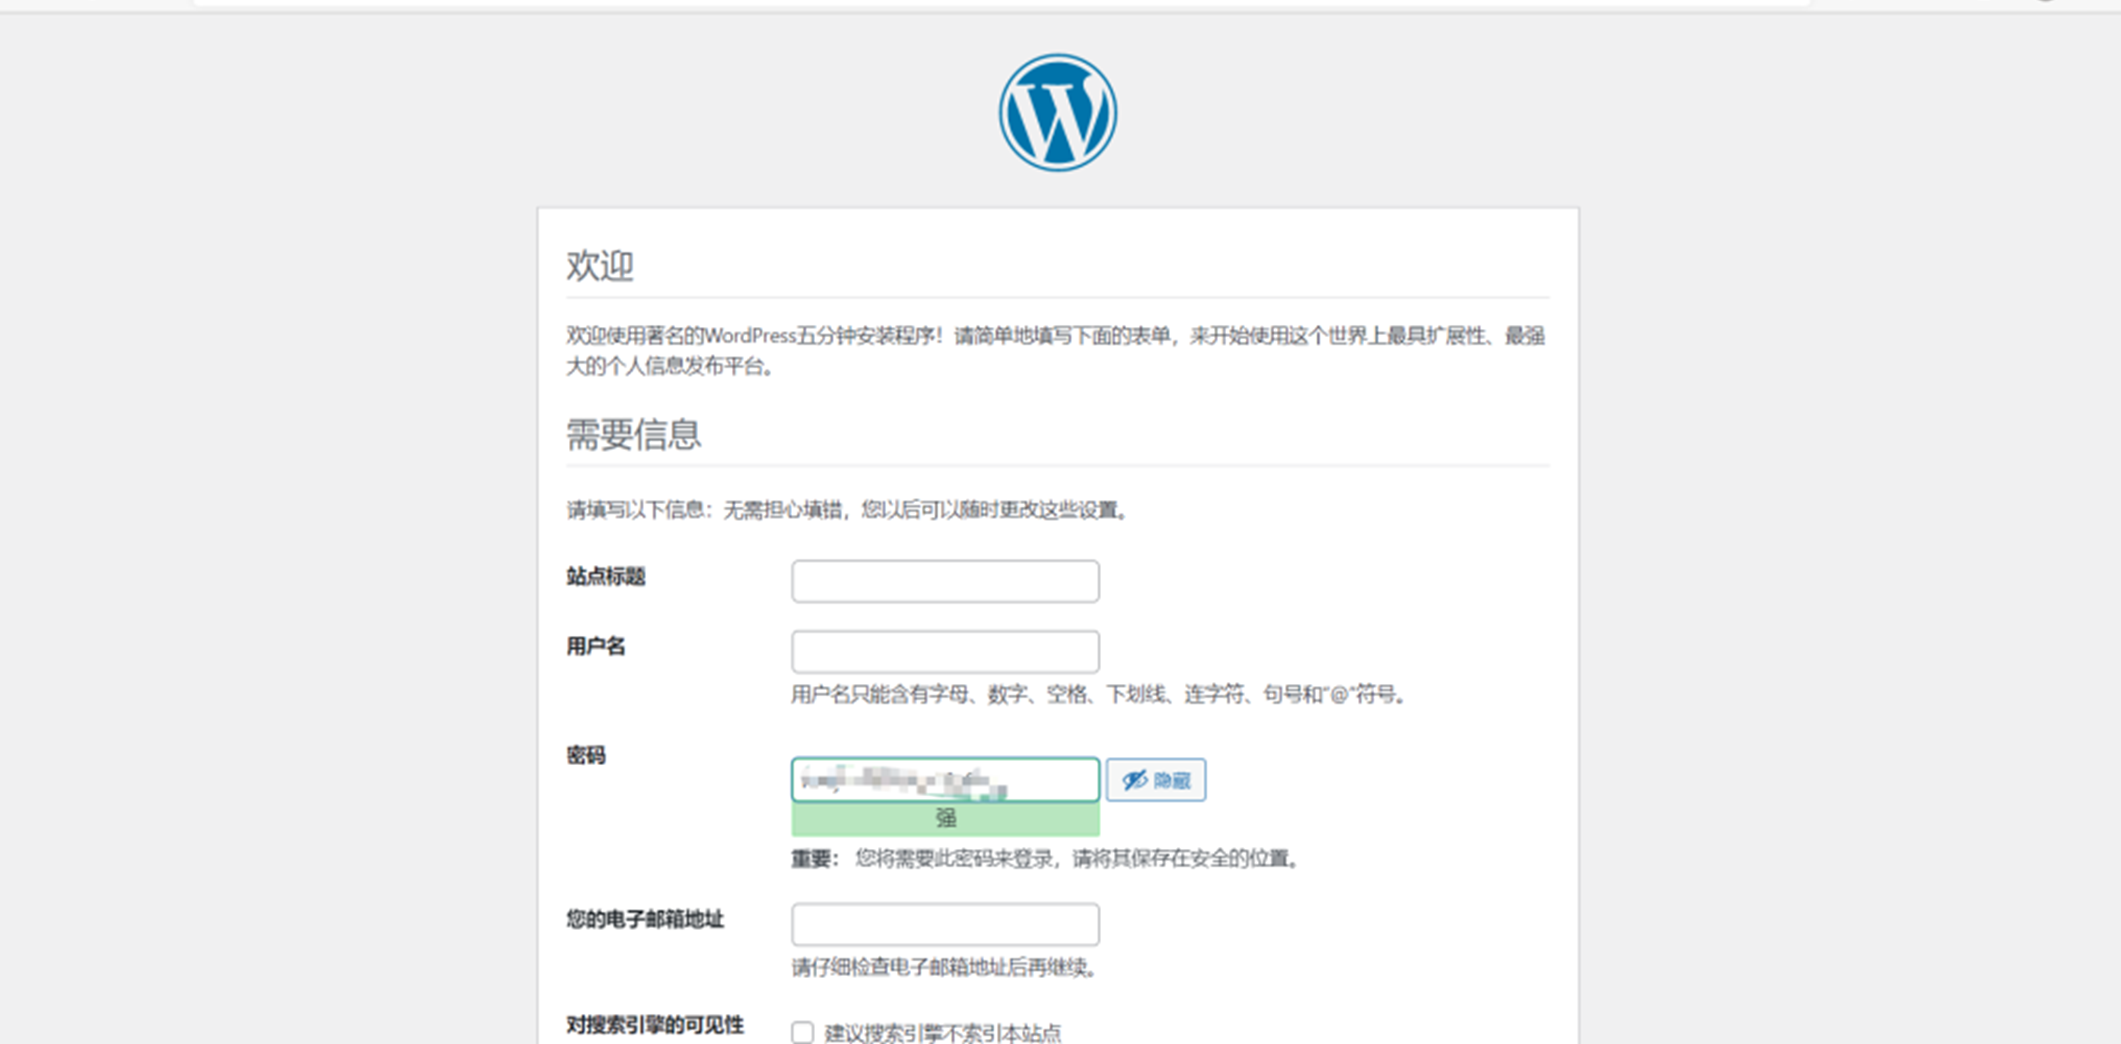Click the 请填写以下信息 instruction line
2121x1044 pixels.
point(849,510)
